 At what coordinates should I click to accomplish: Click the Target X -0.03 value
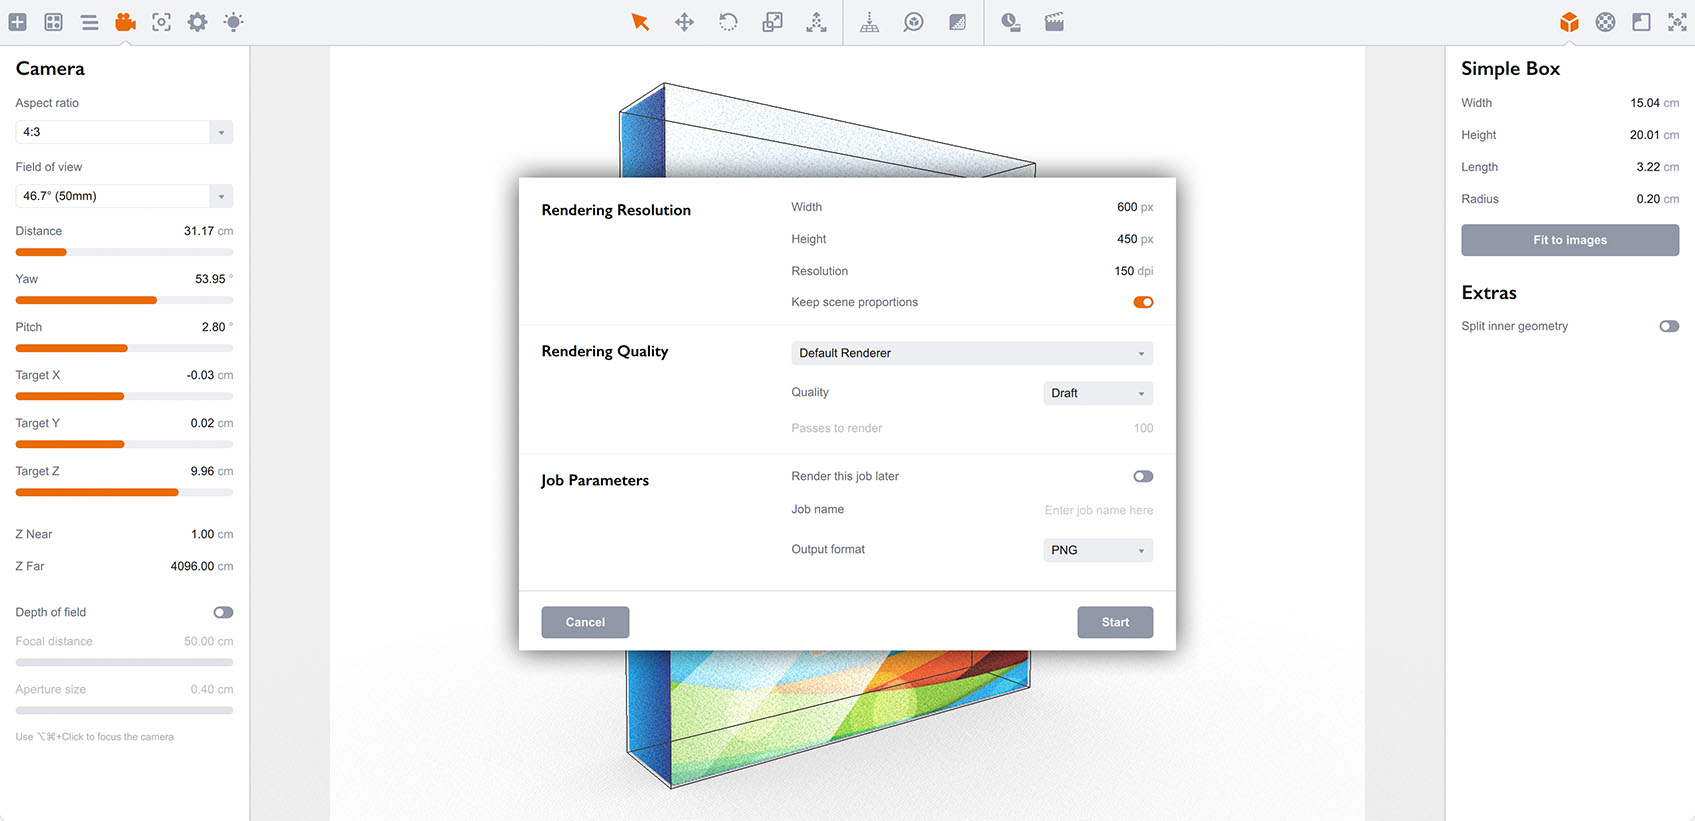pyautogui.click(x=200, y=375)
